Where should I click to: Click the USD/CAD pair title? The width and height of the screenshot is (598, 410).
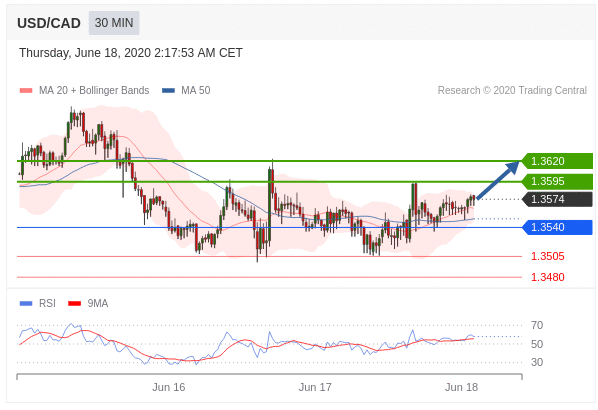coord(49,23)
